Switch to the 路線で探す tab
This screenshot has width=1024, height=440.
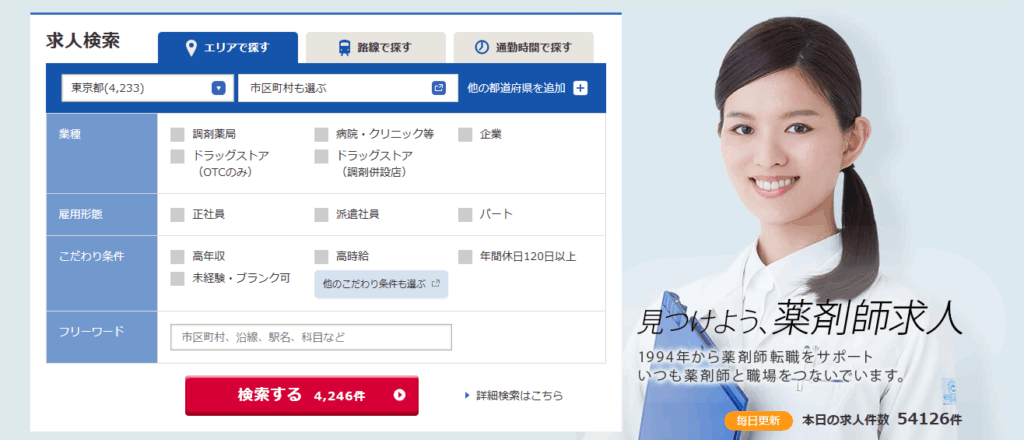click(376, 48)
